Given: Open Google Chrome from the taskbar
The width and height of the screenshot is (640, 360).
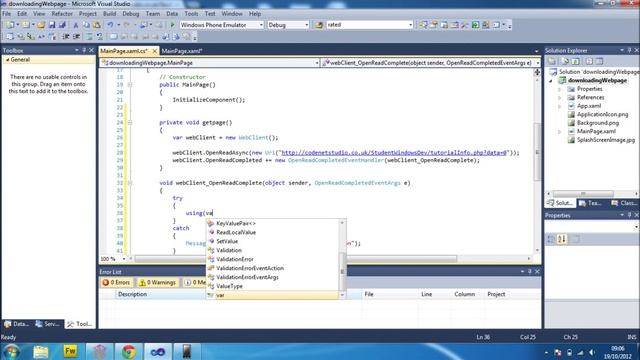Looking at the screenshot, I should pyautogui.click(x=128, y=351).
